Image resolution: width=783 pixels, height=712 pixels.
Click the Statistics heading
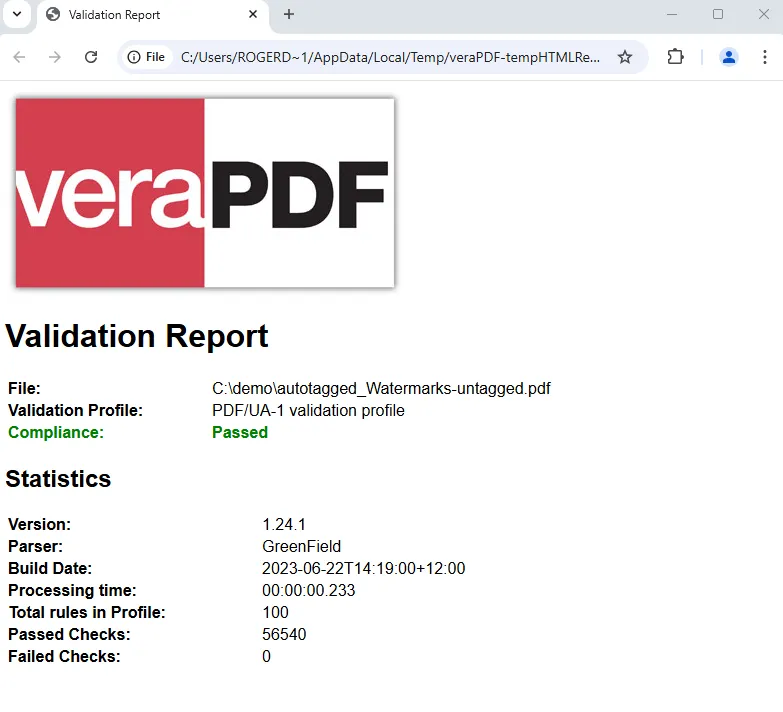(x=58, y=479)
